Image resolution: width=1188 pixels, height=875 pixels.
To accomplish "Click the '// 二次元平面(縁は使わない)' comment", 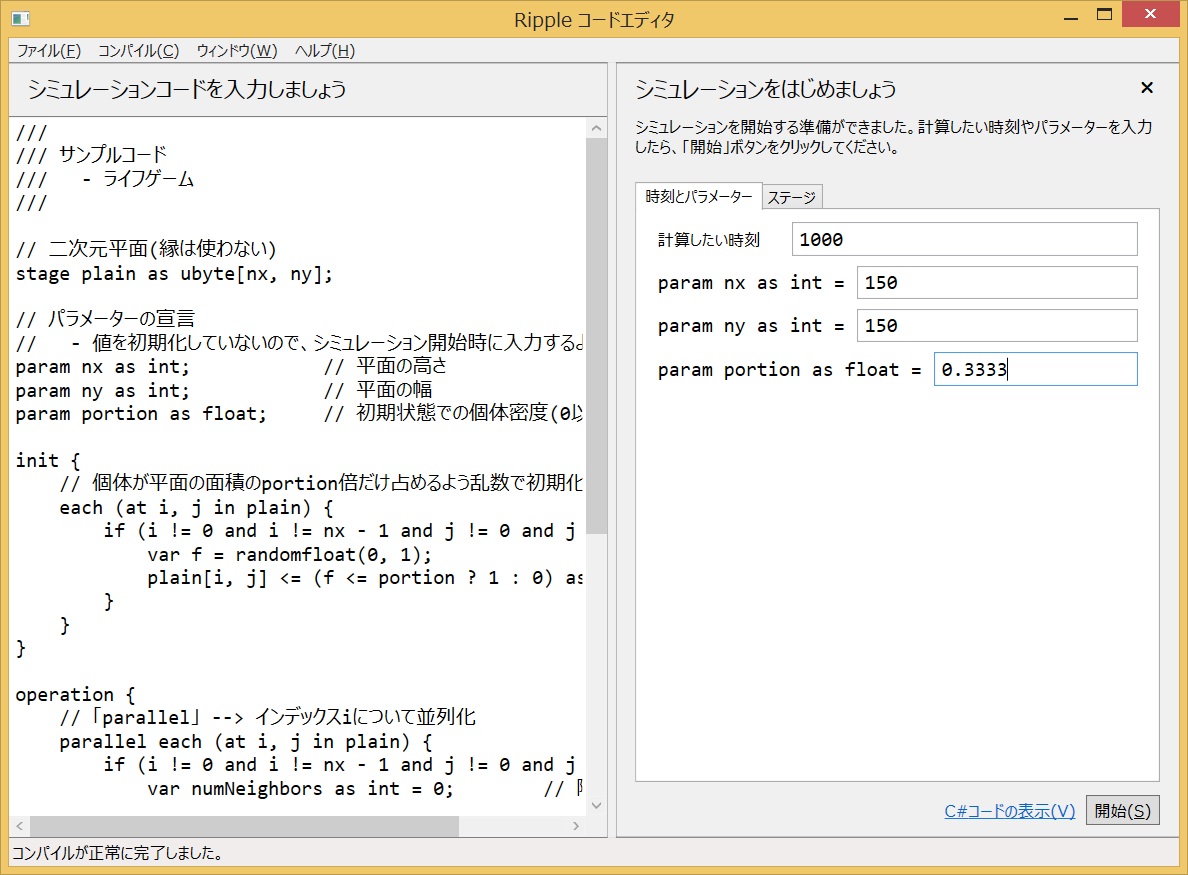I will [145, 249].
